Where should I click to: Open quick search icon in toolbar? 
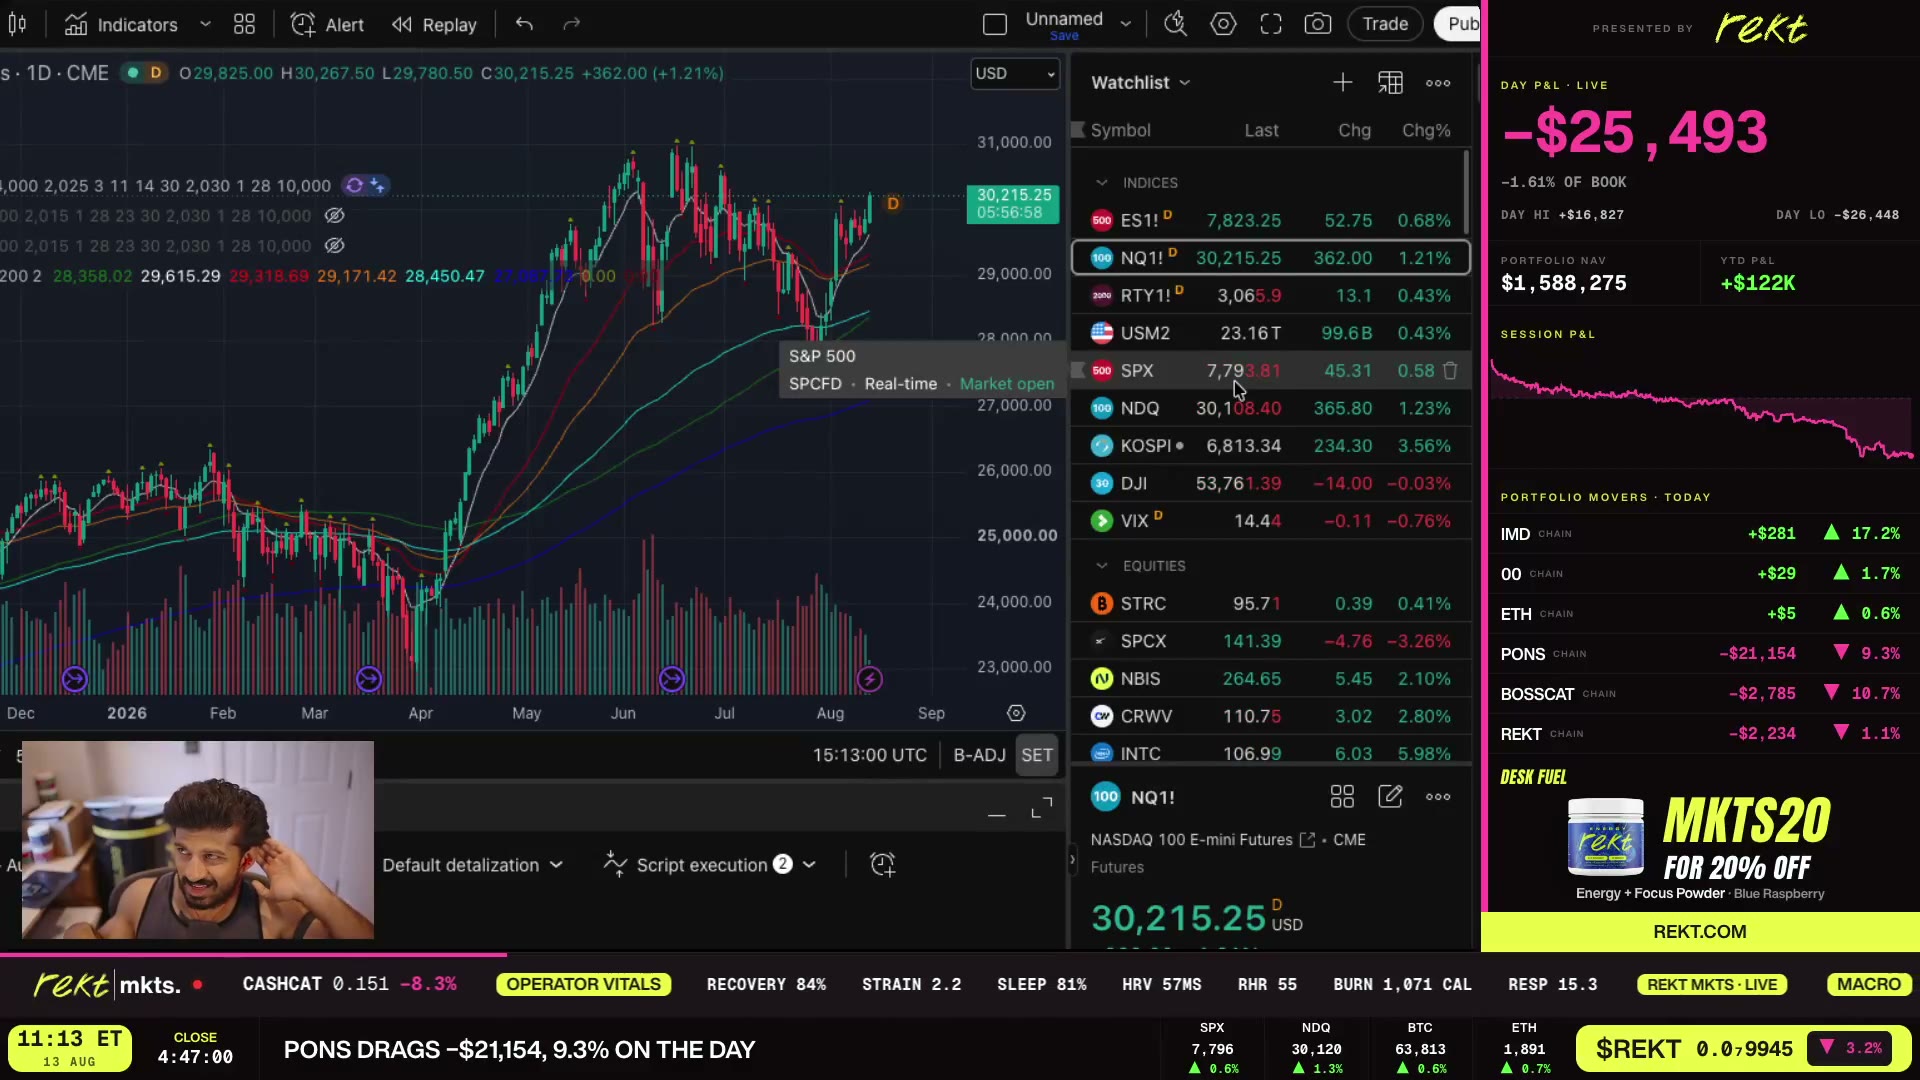[x=1175, y=24]
